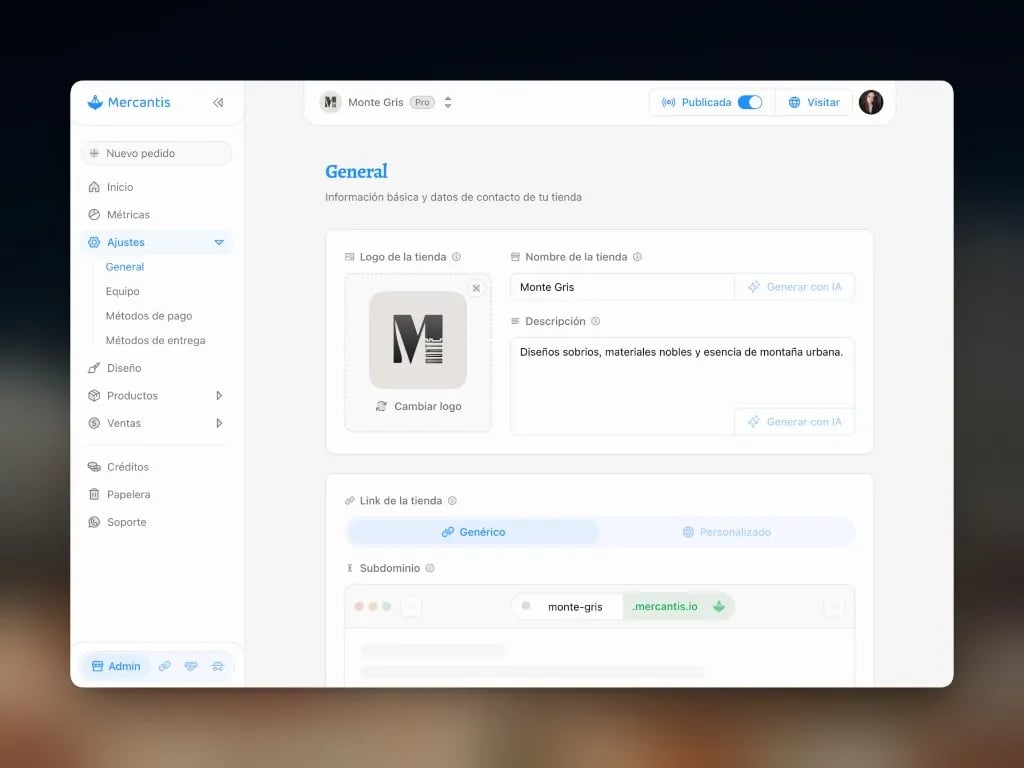Show info for Link de la tienda
1024x768 pixels.
point(452,500)
